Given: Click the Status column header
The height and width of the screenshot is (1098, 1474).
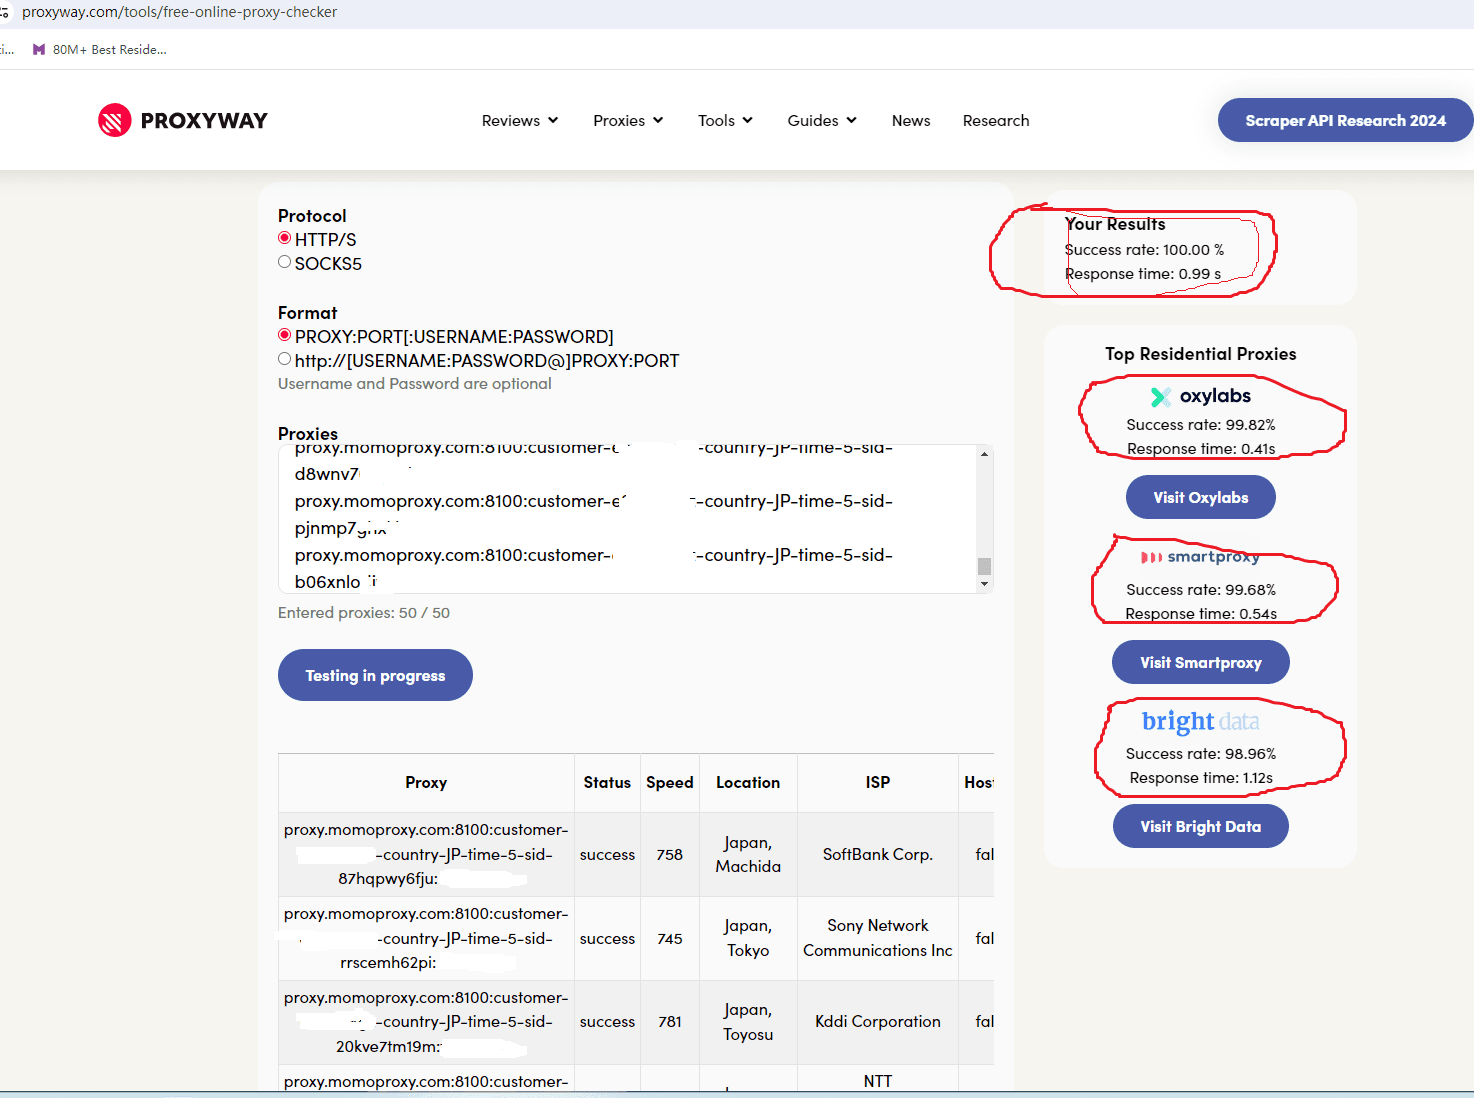Looking at the screenshot, I should point(607,782).
